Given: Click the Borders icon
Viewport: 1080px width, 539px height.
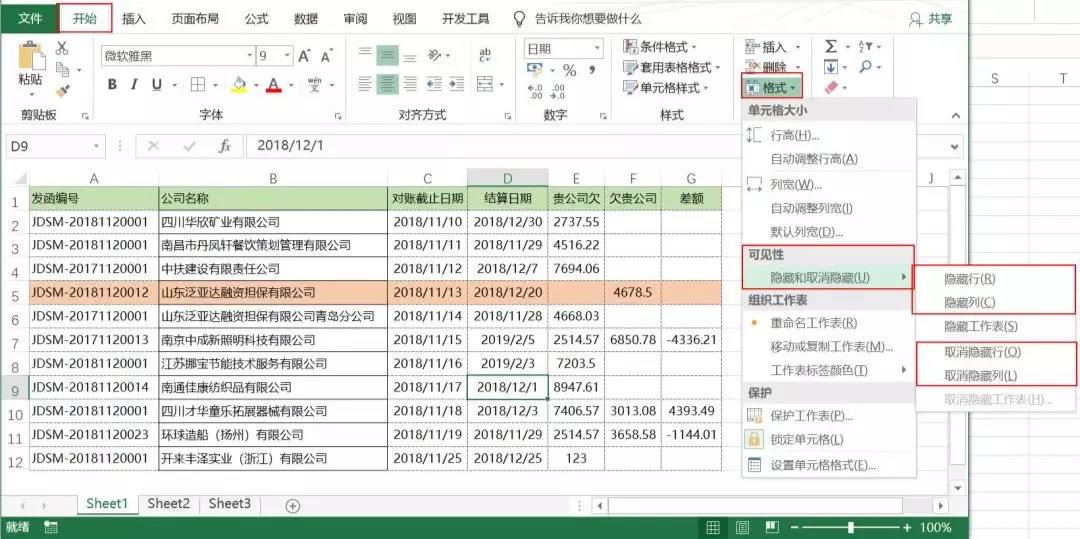Looking at the screenshot, I should coord(198,85).
